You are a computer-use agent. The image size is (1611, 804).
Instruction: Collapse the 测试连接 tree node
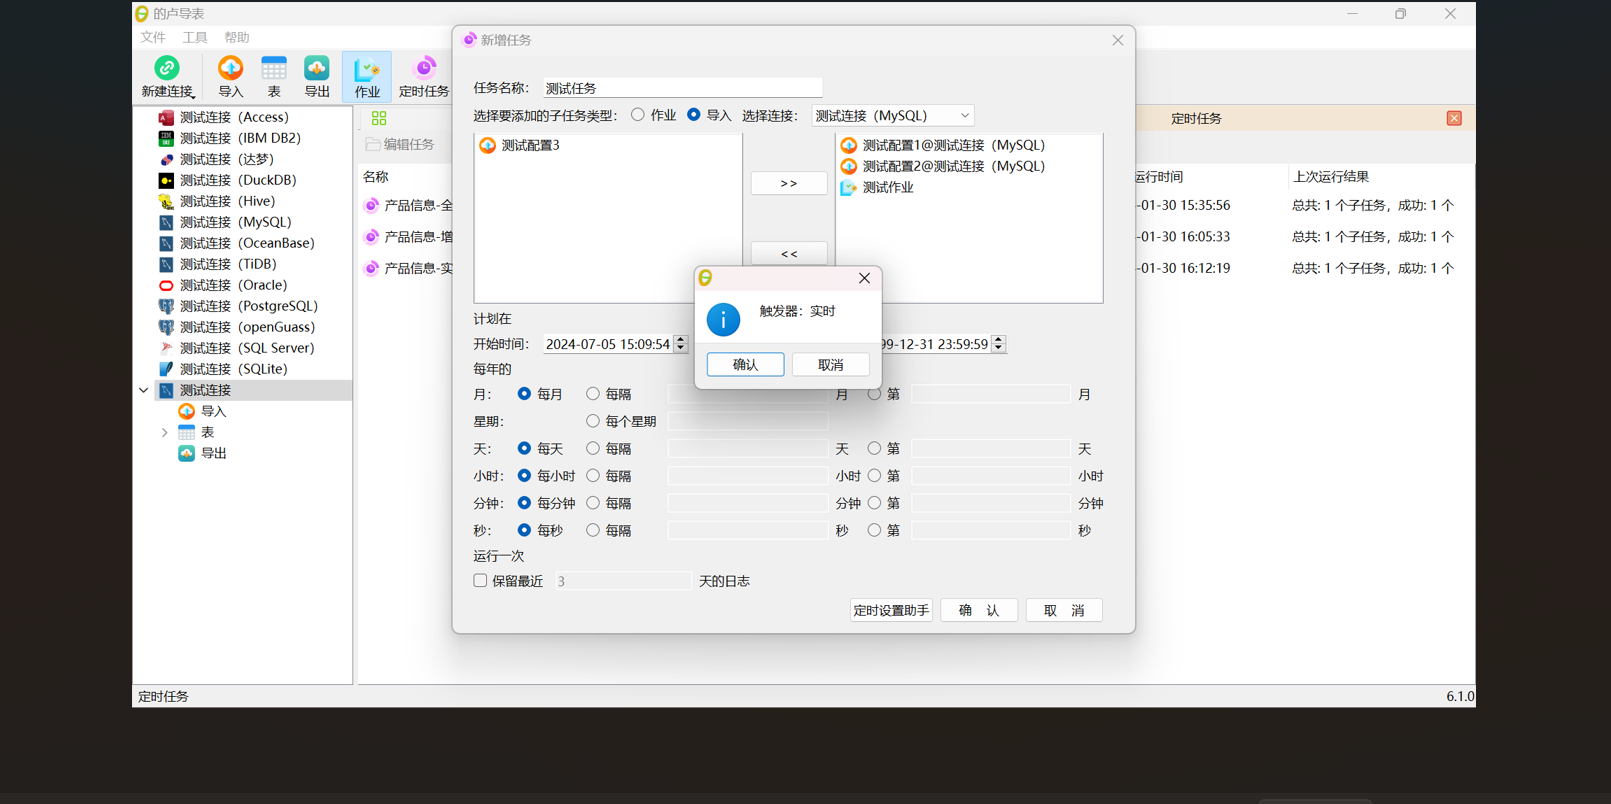tap(144, 390)
